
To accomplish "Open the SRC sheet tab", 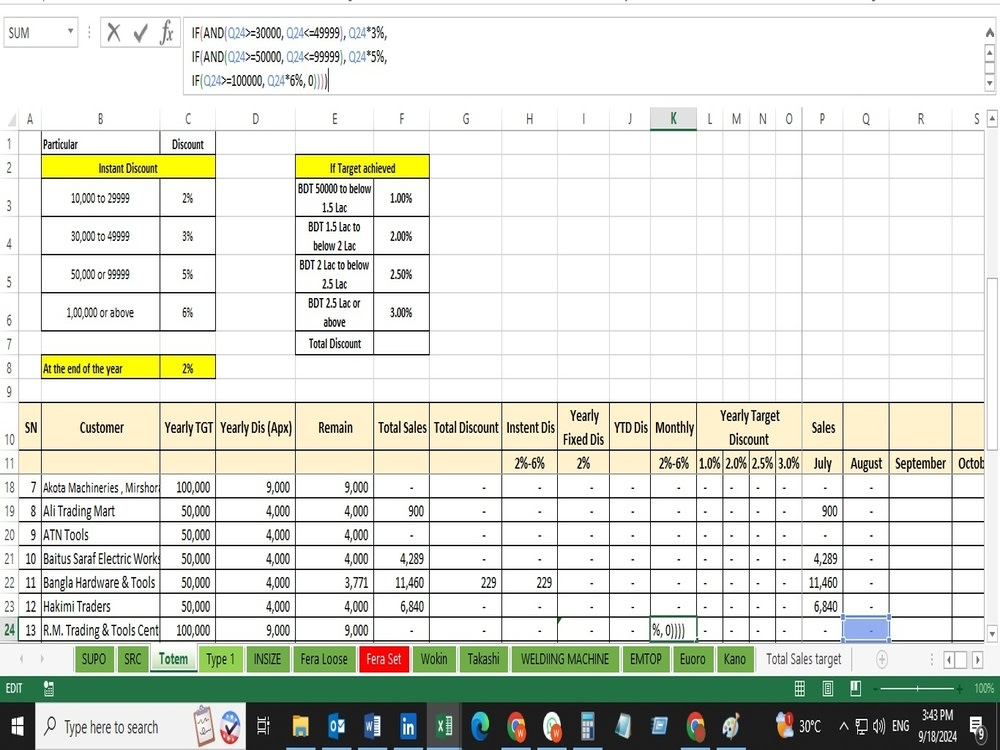I will tap(133, 659).
